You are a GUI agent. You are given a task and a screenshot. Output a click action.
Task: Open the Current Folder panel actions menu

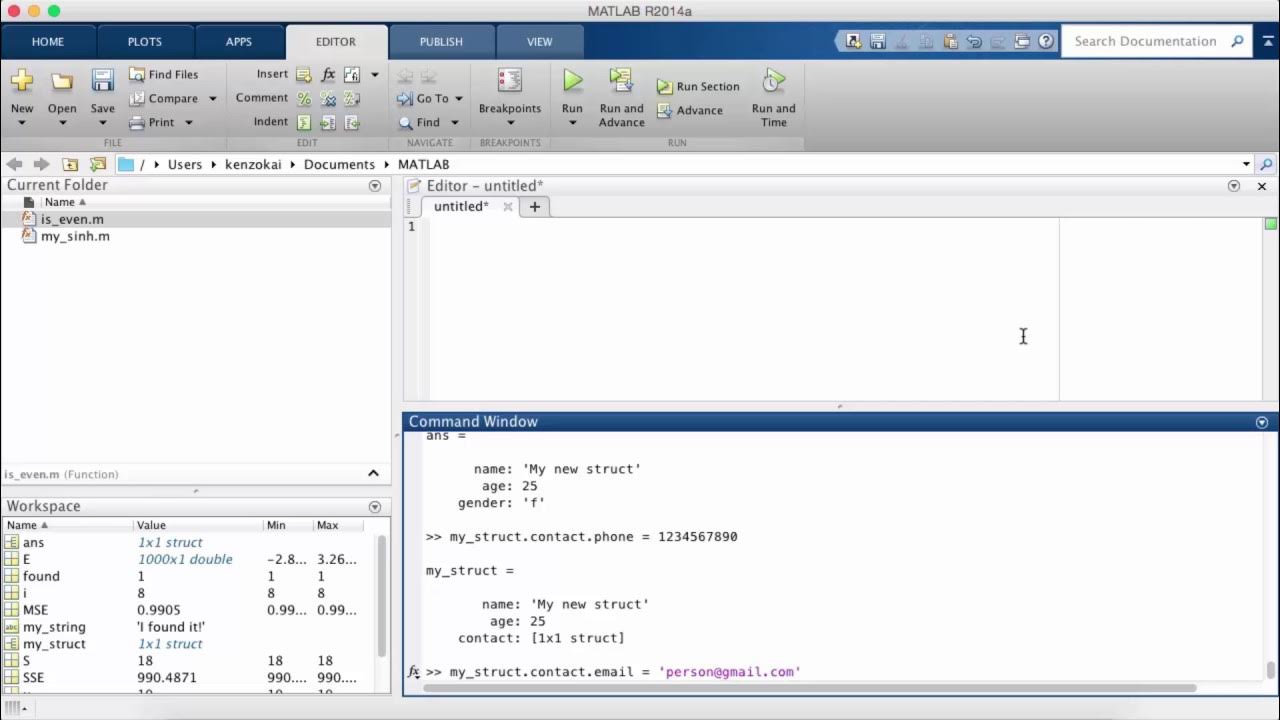coord(375,186)
